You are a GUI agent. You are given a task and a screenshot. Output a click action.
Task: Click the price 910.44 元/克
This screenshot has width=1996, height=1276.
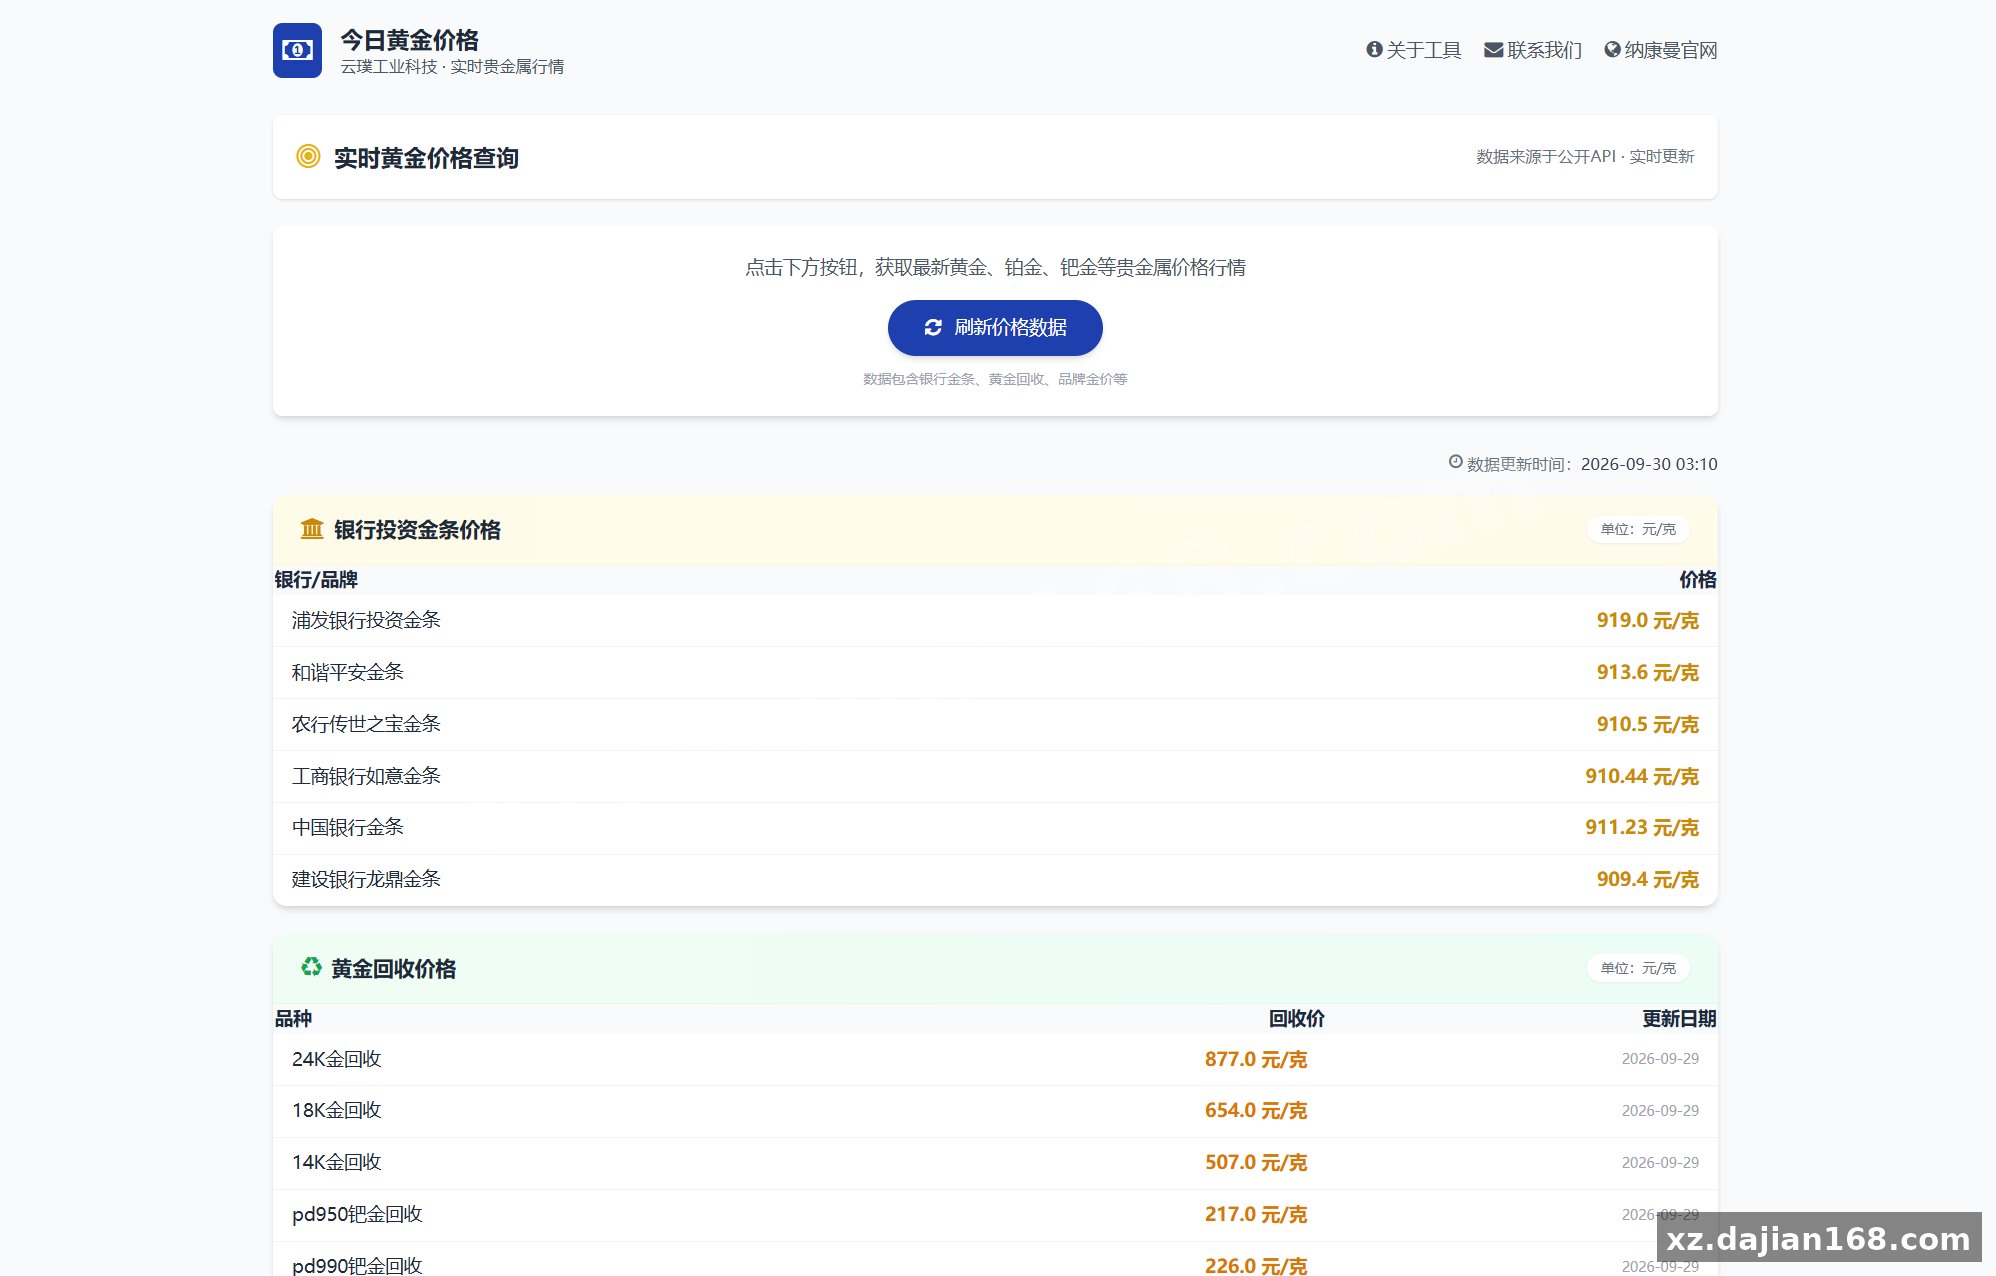point(1642,777)
